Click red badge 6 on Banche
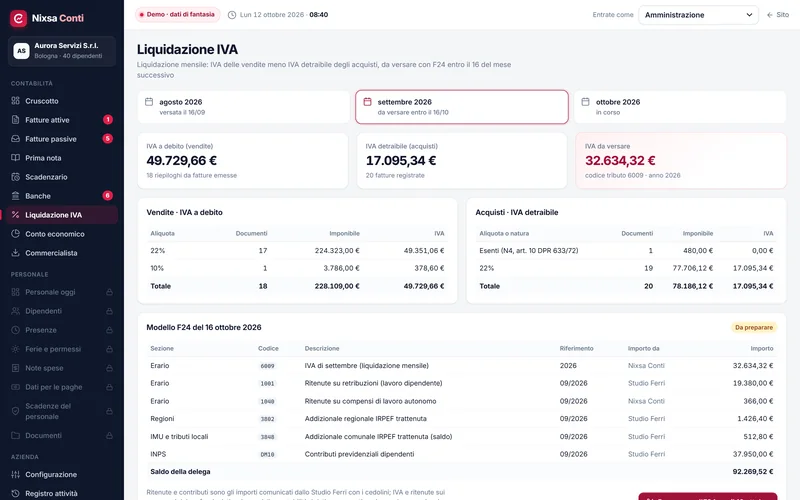This screenshot has width=800, height=500. (x=108, y=195)
